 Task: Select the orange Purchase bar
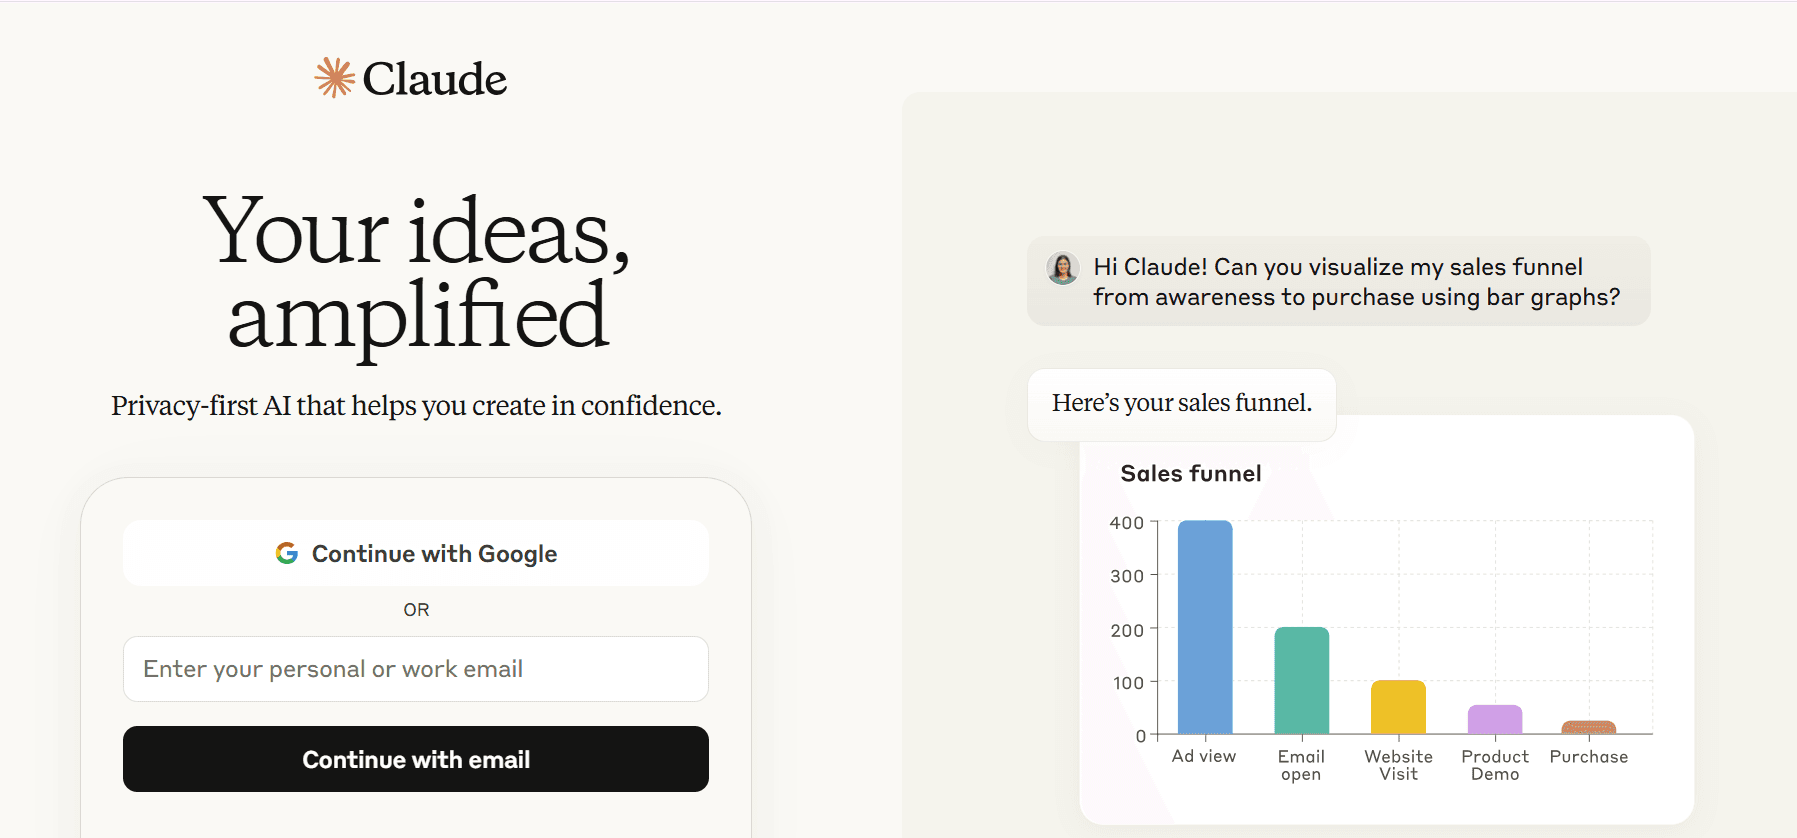1589,727
